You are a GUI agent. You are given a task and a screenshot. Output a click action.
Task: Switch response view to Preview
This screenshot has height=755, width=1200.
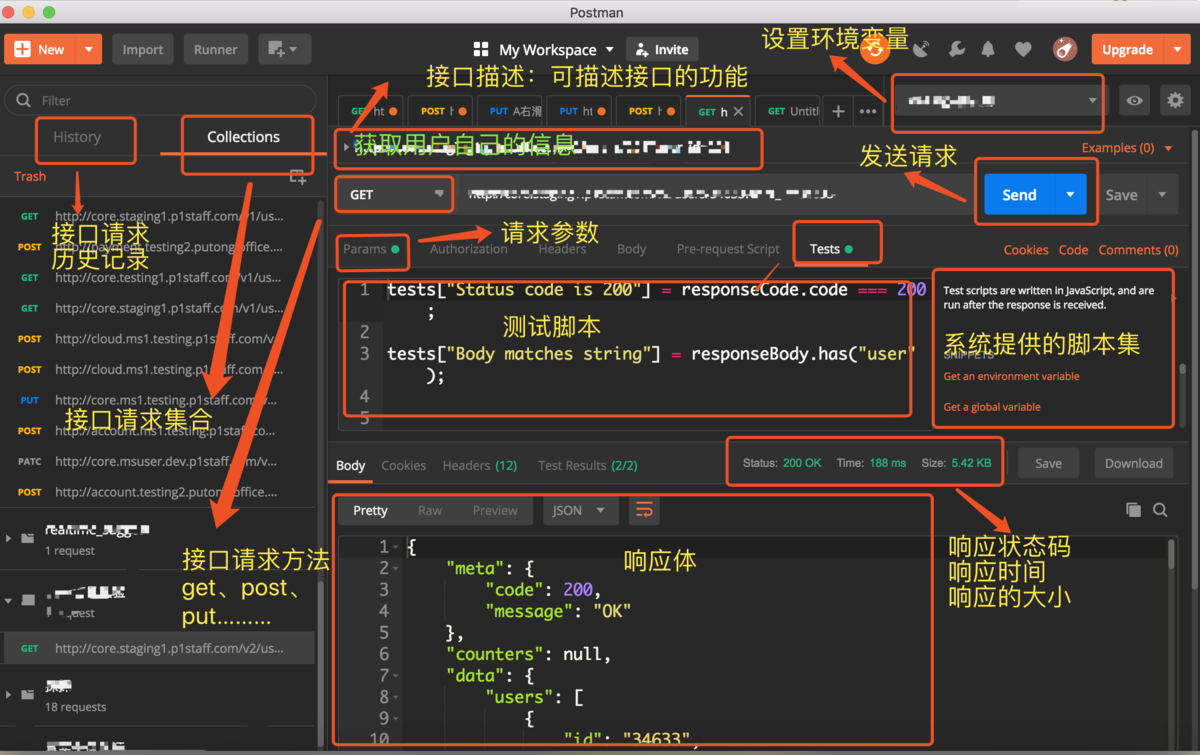495,510
